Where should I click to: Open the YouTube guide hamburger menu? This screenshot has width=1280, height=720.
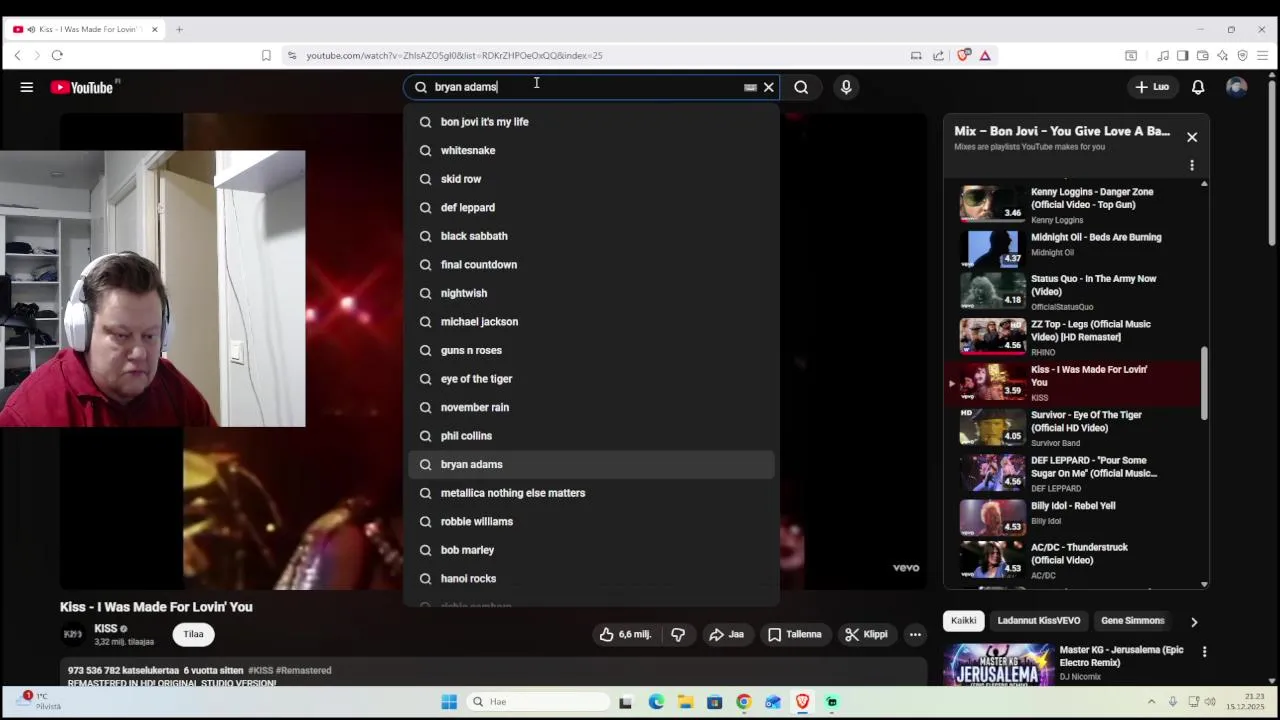(27, 87)
